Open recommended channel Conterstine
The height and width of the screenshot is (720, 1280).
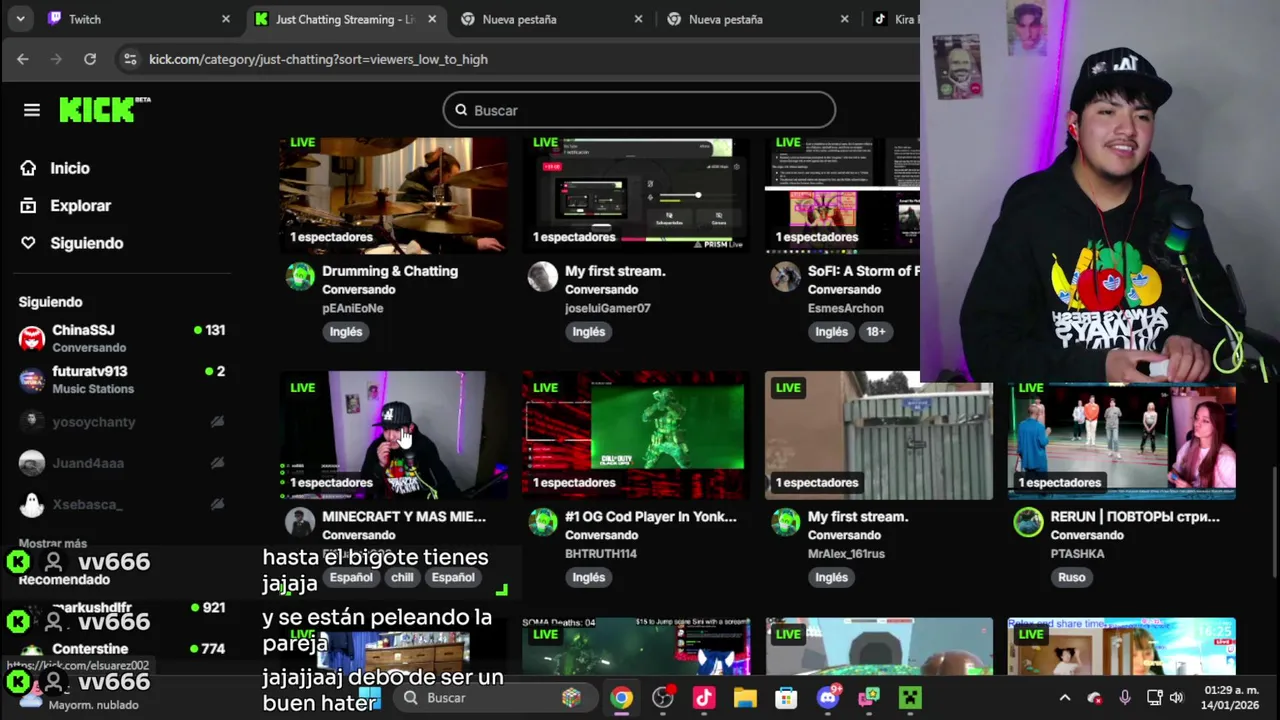(x=122, y=649)
